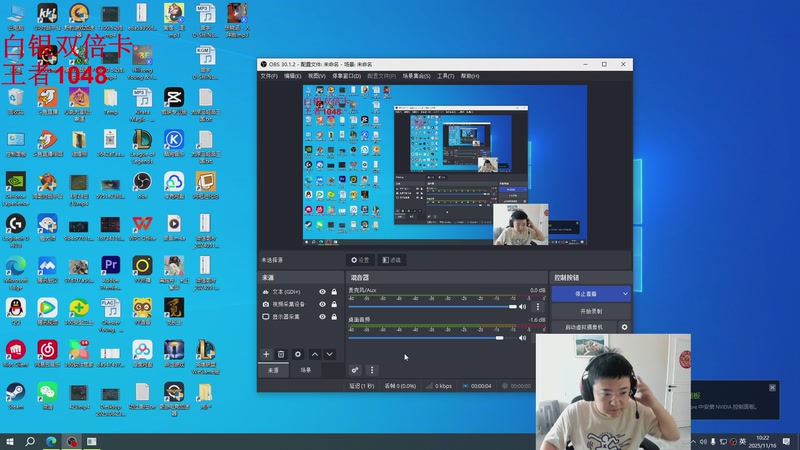800x450 pixels.
Task: Click the OBS preview canvas
Action: (x=444, y=165)
